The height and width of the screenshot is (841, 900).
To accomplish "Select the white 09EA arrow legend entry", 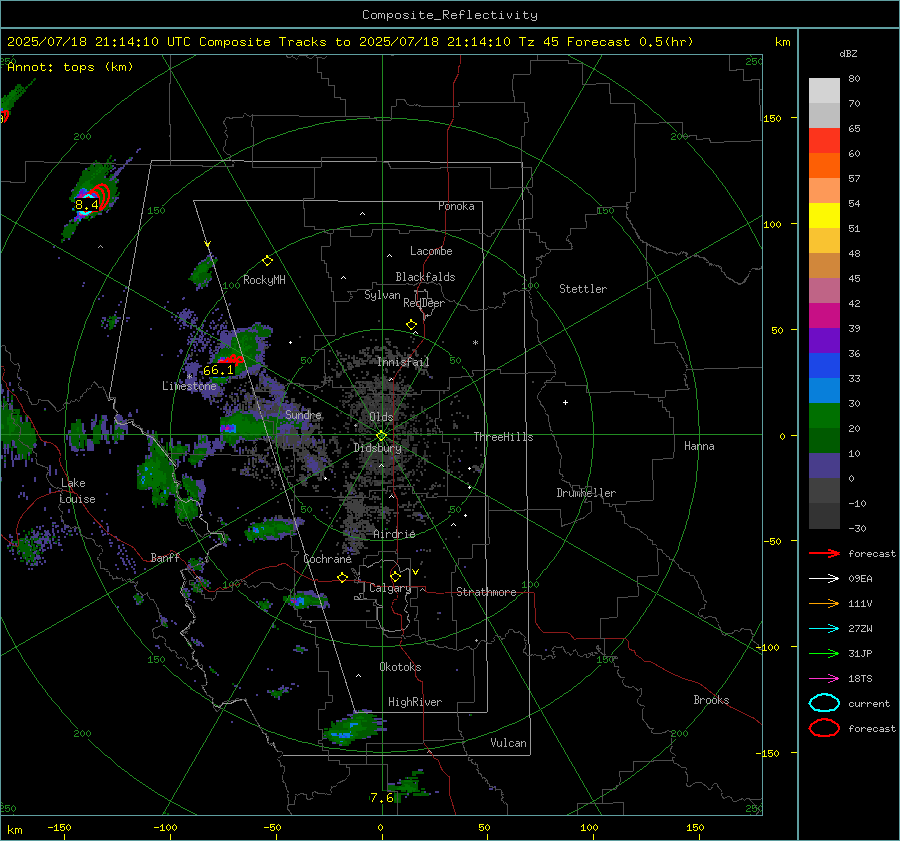I will click(824, 579).
